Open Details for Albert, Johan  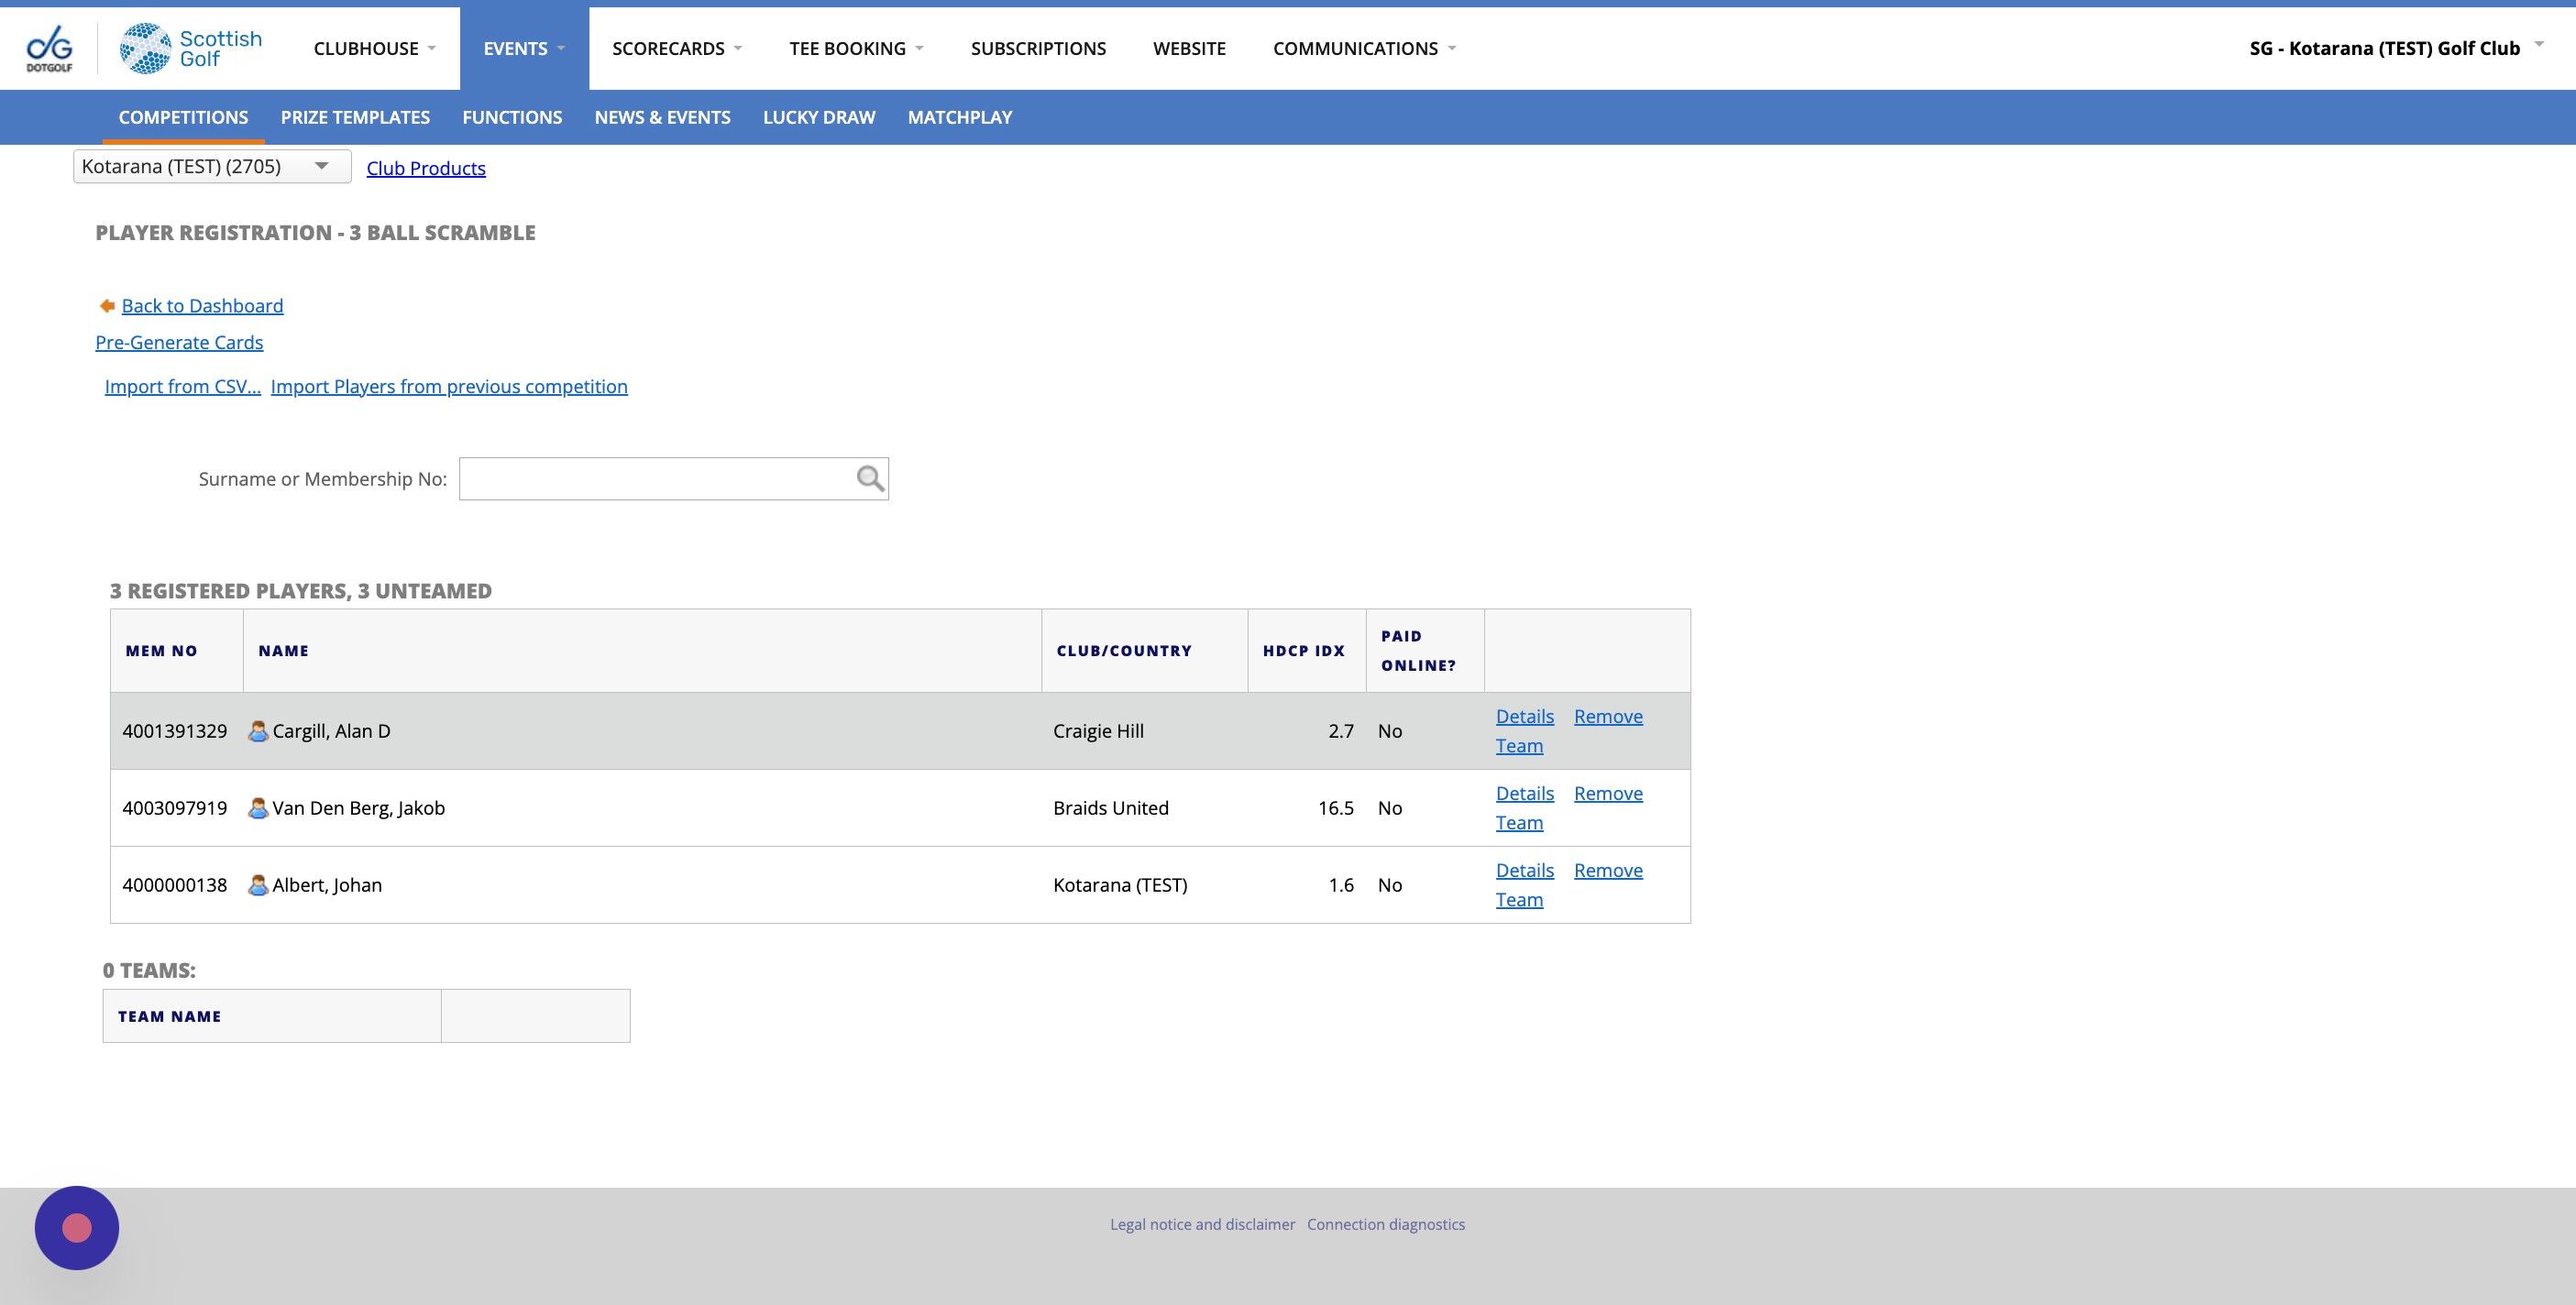(1524, 870)
